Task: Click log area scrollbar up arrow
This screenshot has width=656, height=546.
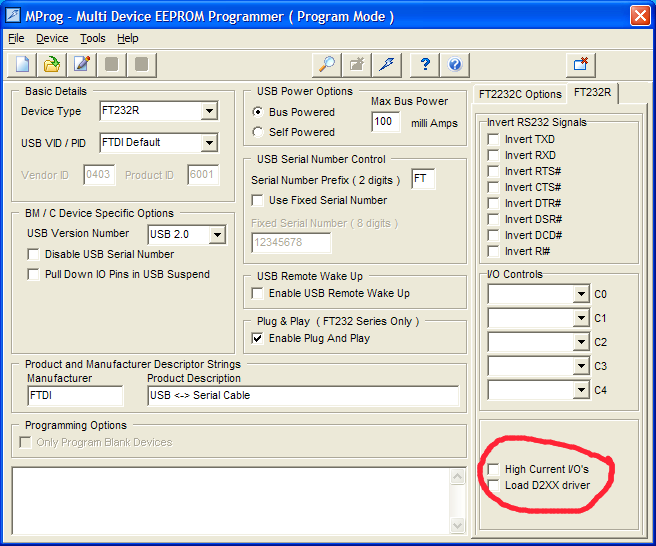Action: point(457,477)
